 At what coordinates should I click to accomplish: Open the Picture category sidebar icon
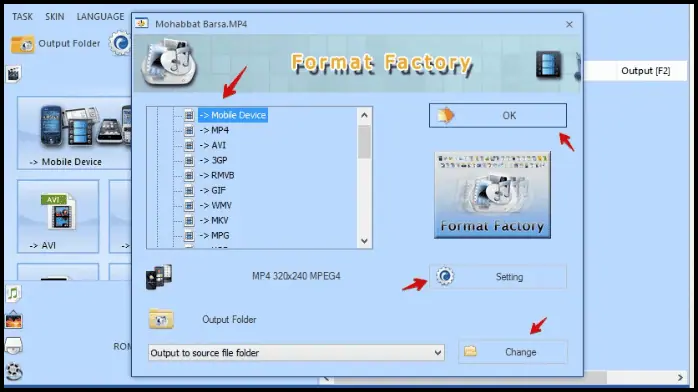point(14,320)
